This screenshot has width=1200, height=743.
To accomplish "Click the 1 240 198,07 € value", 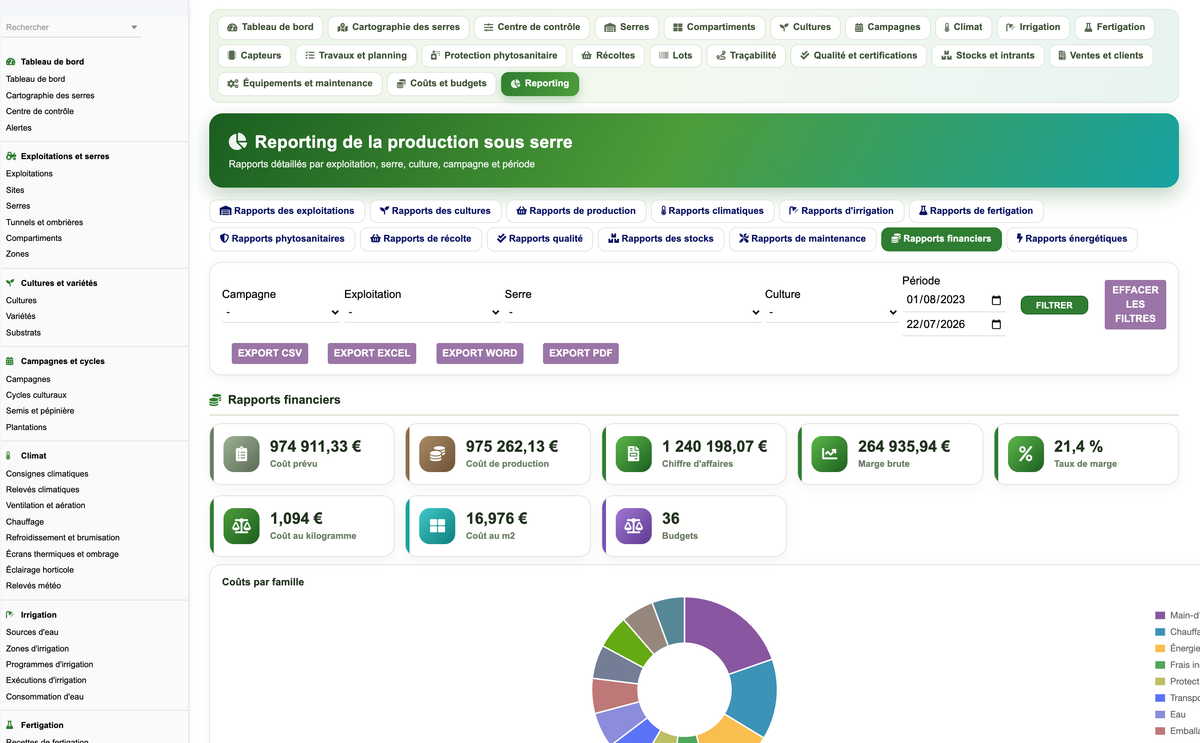I will pos(714,447).
